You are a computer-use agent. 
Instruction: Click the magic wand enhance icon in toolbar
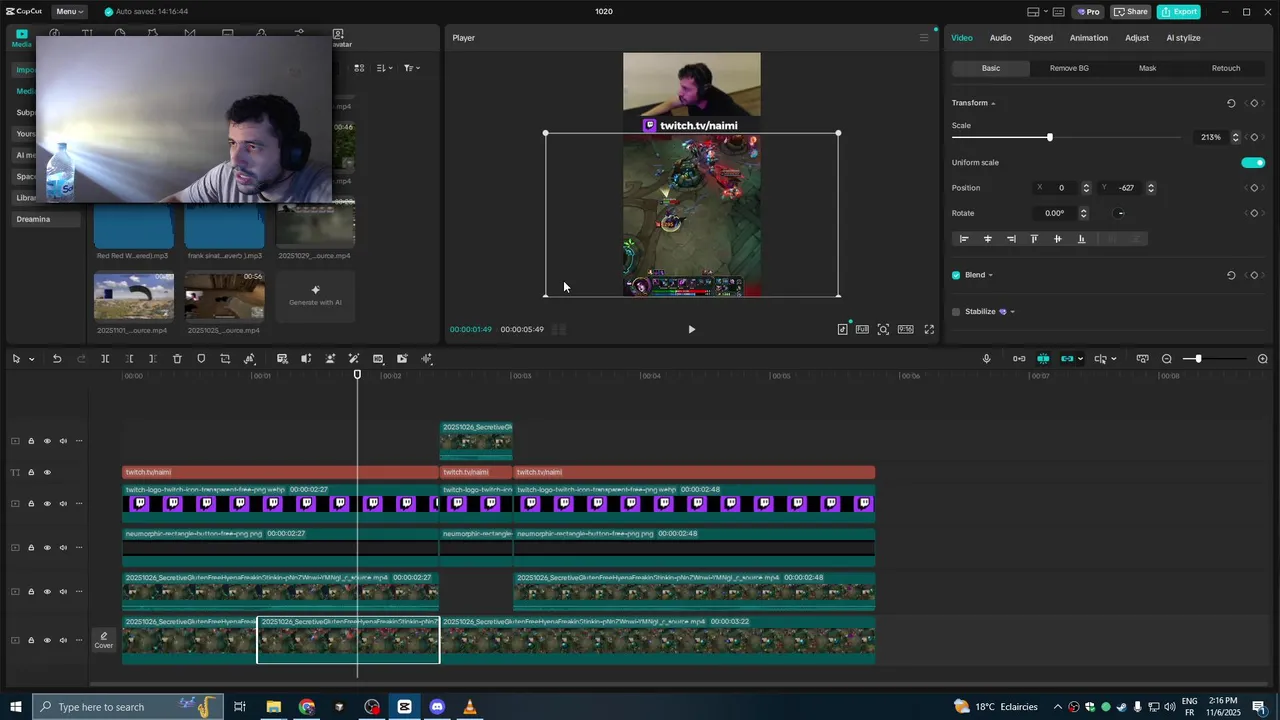click(x=354, y=359)
